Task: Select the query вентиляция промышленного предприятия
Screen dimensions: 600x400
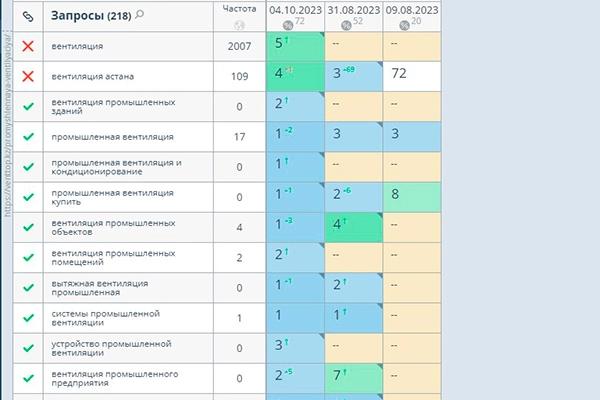Action: pyautogui.click(x=115, y=379)
